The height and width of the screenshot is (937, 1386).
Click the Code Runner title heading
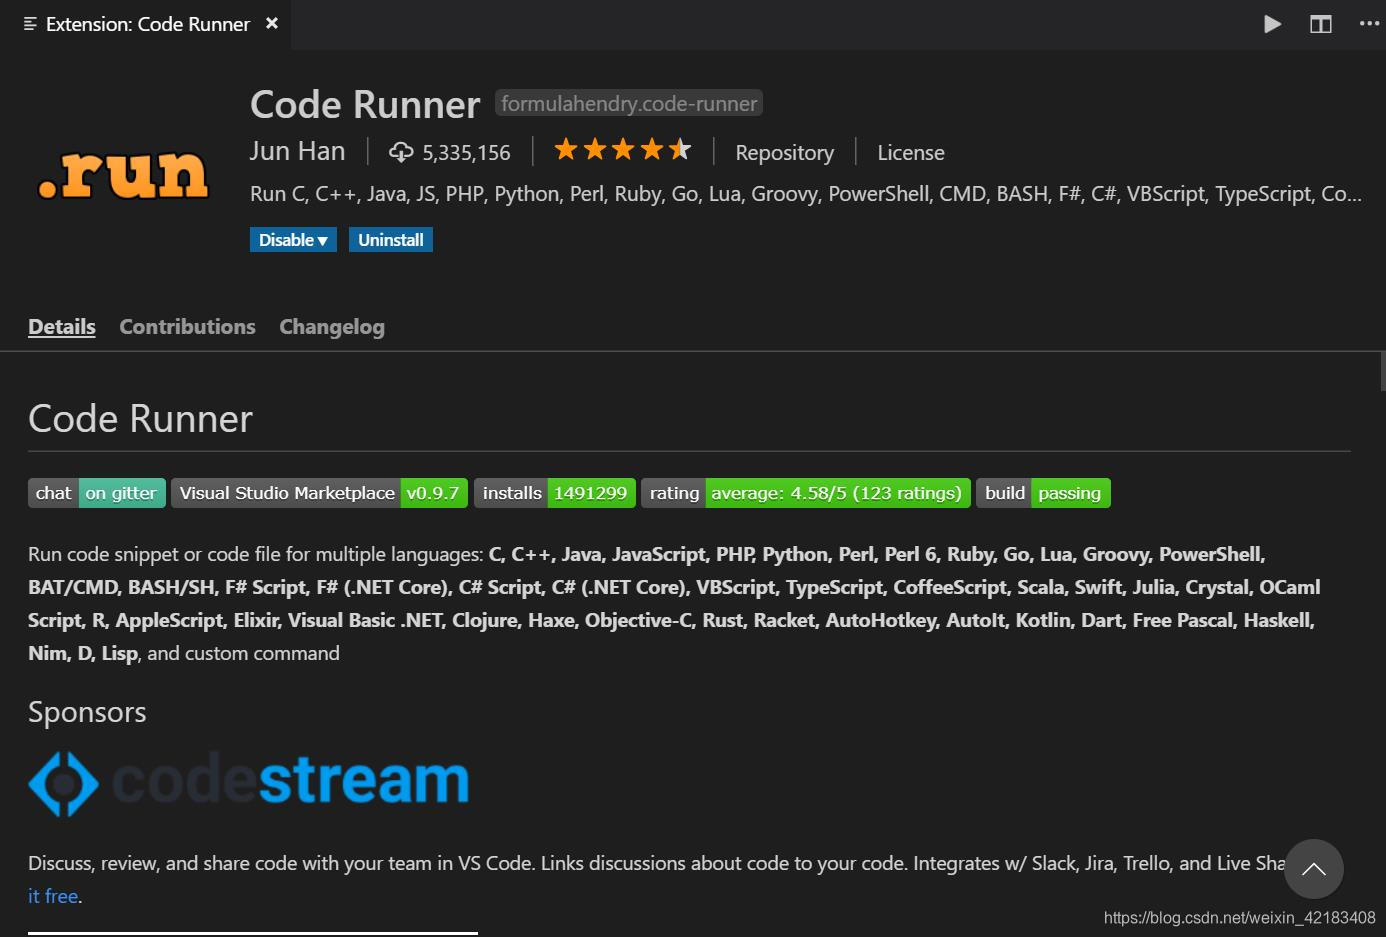click(x=365, y=104)
